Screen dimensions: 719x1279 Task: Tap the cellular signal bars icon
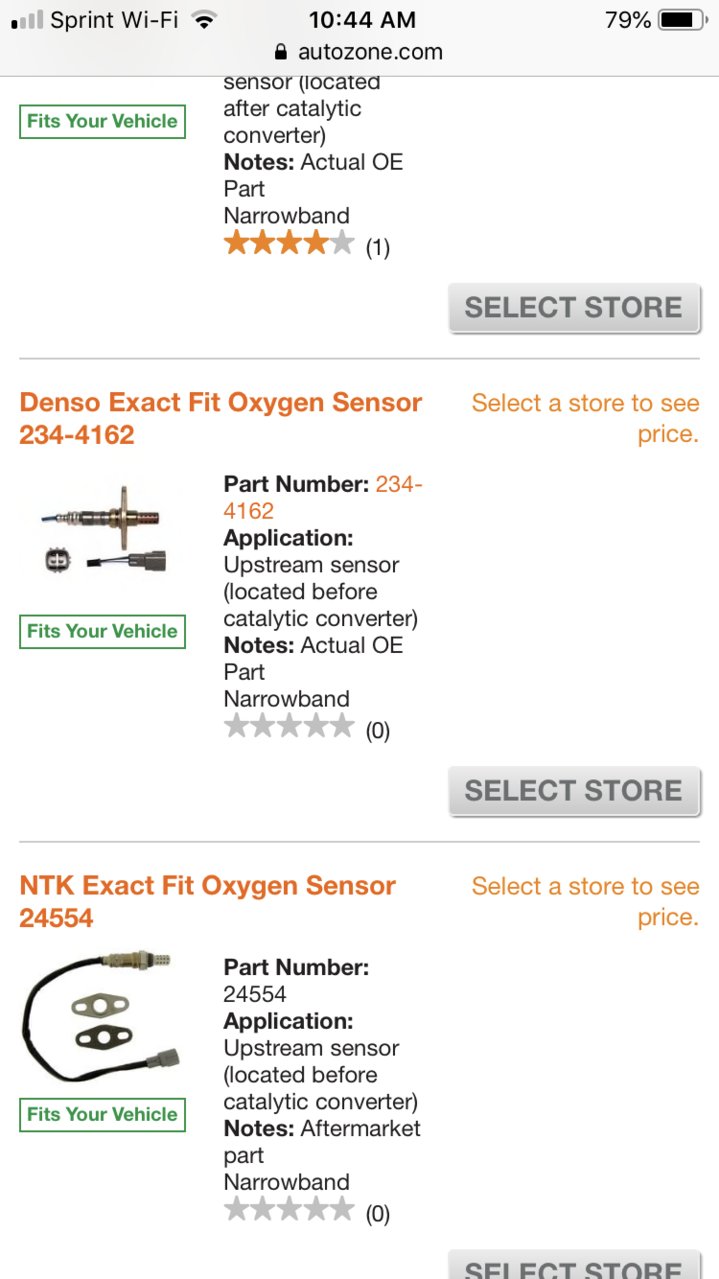[27, 20]
